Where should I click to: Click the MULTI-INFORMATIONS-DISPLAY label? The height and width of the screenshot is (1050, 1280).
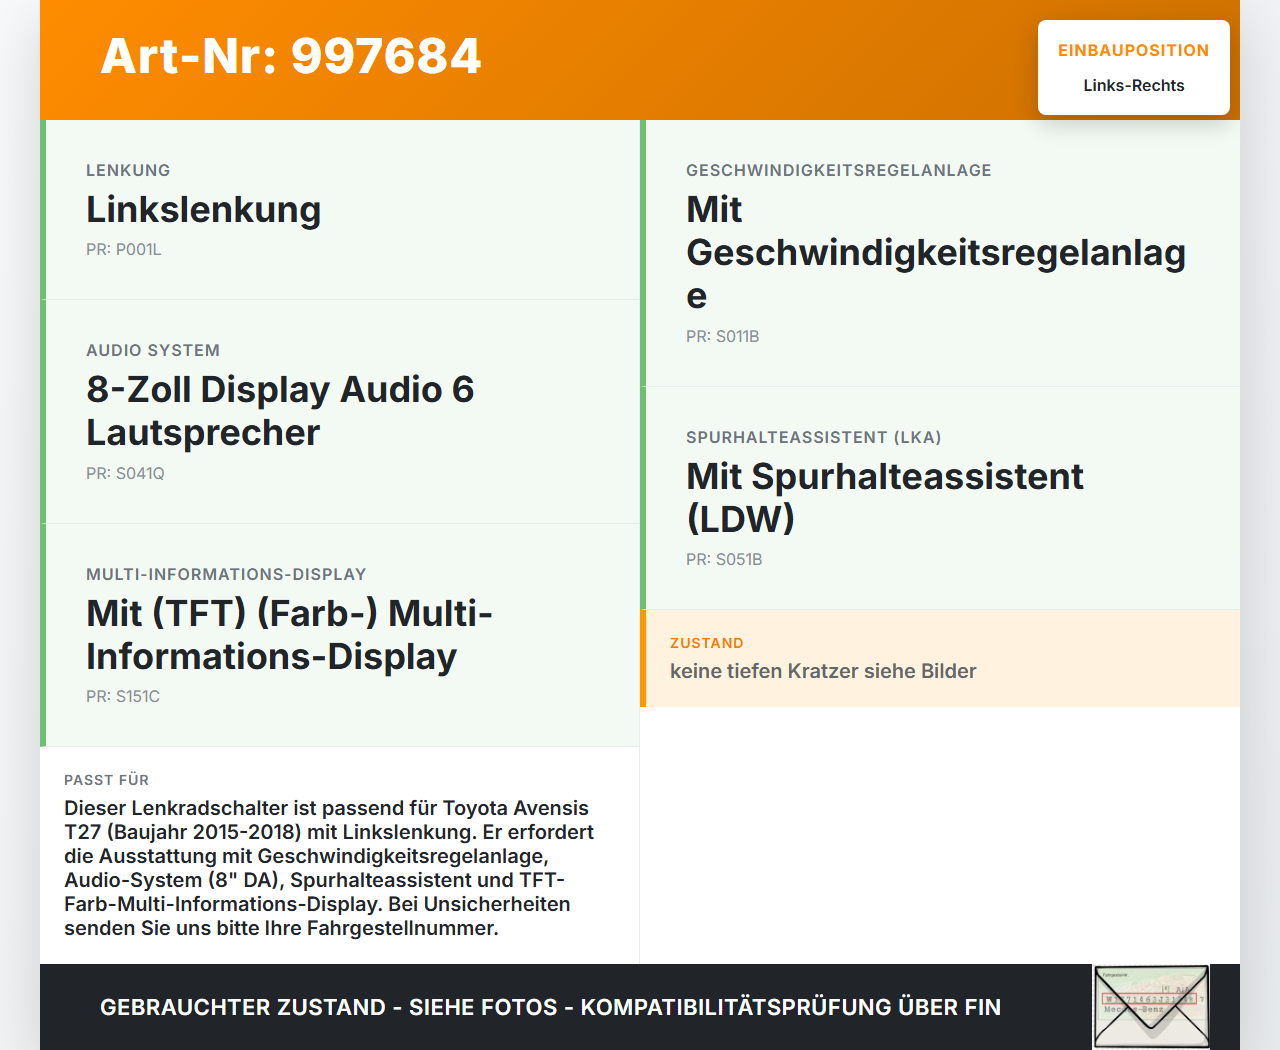(x=226, y=575)
